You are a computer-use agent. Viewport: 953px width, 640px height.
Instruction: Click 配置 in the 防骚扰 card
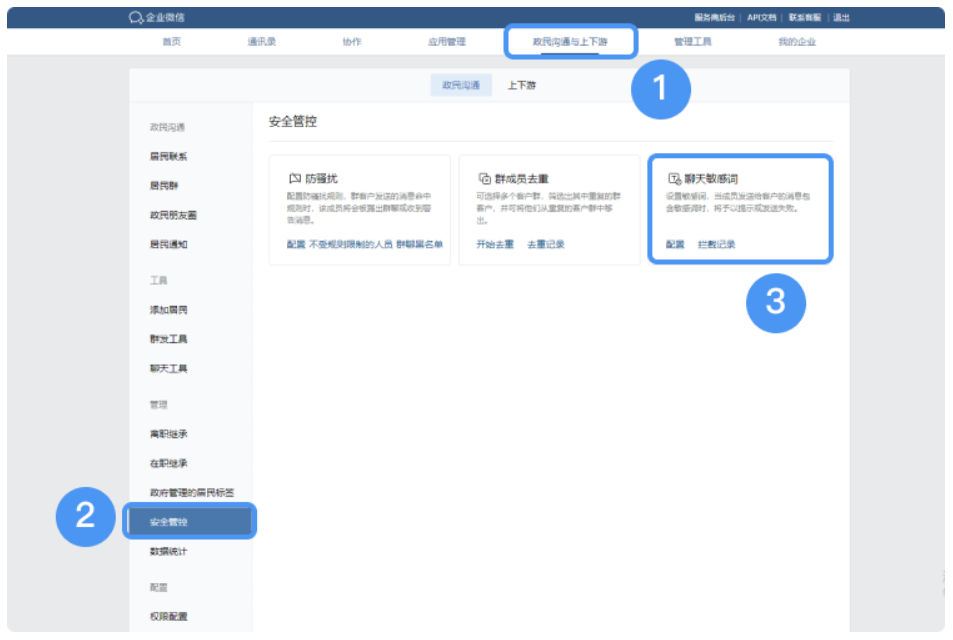tap(296, 244)
